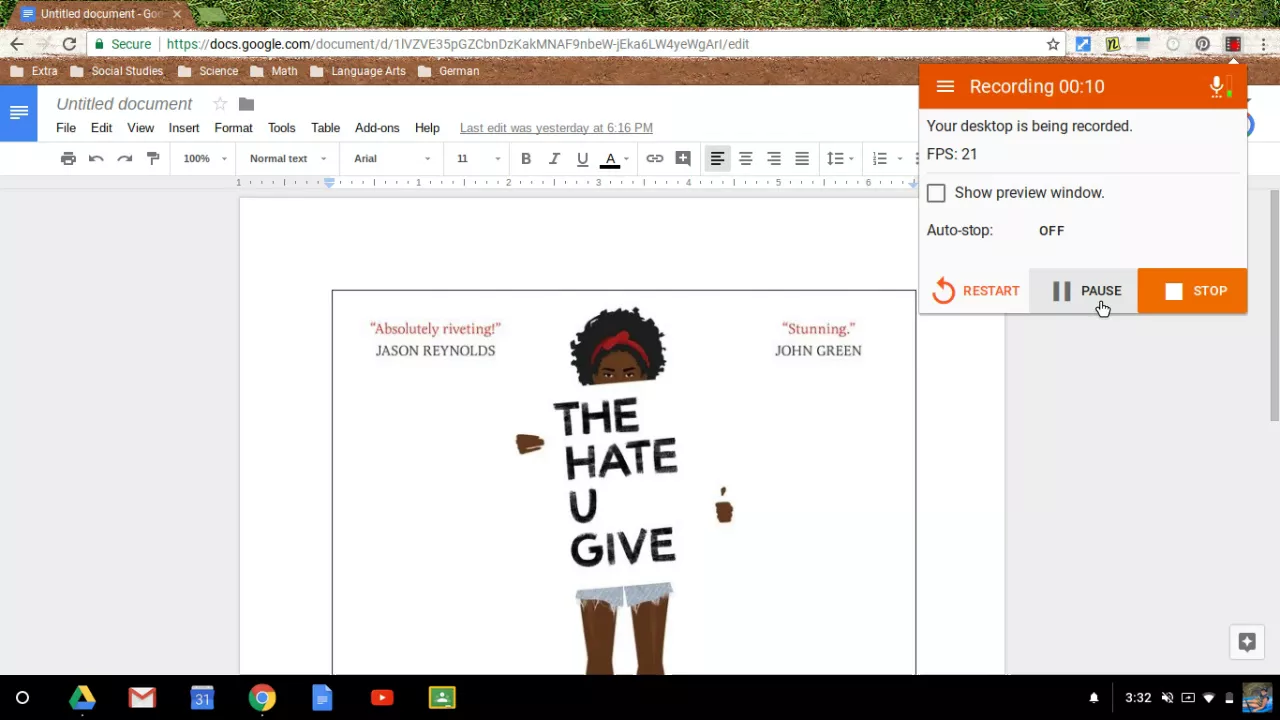Open line spacing options
Screen dimensions: 1280x720
coord(838,158)
